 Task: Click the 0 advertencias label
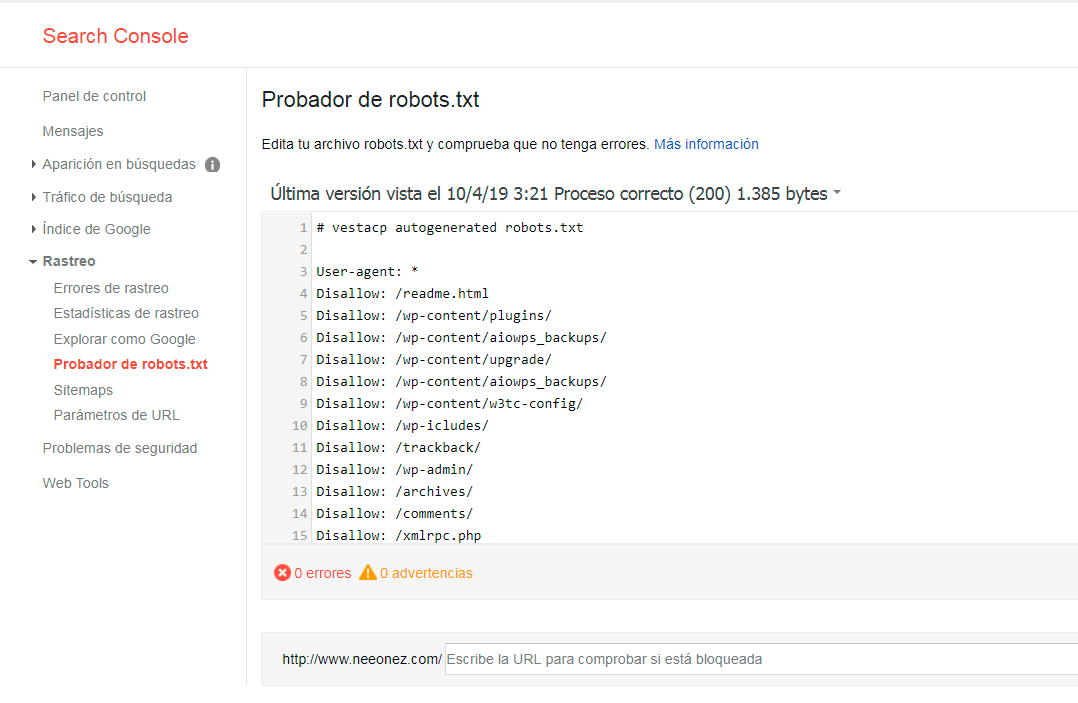click(426, 573)
